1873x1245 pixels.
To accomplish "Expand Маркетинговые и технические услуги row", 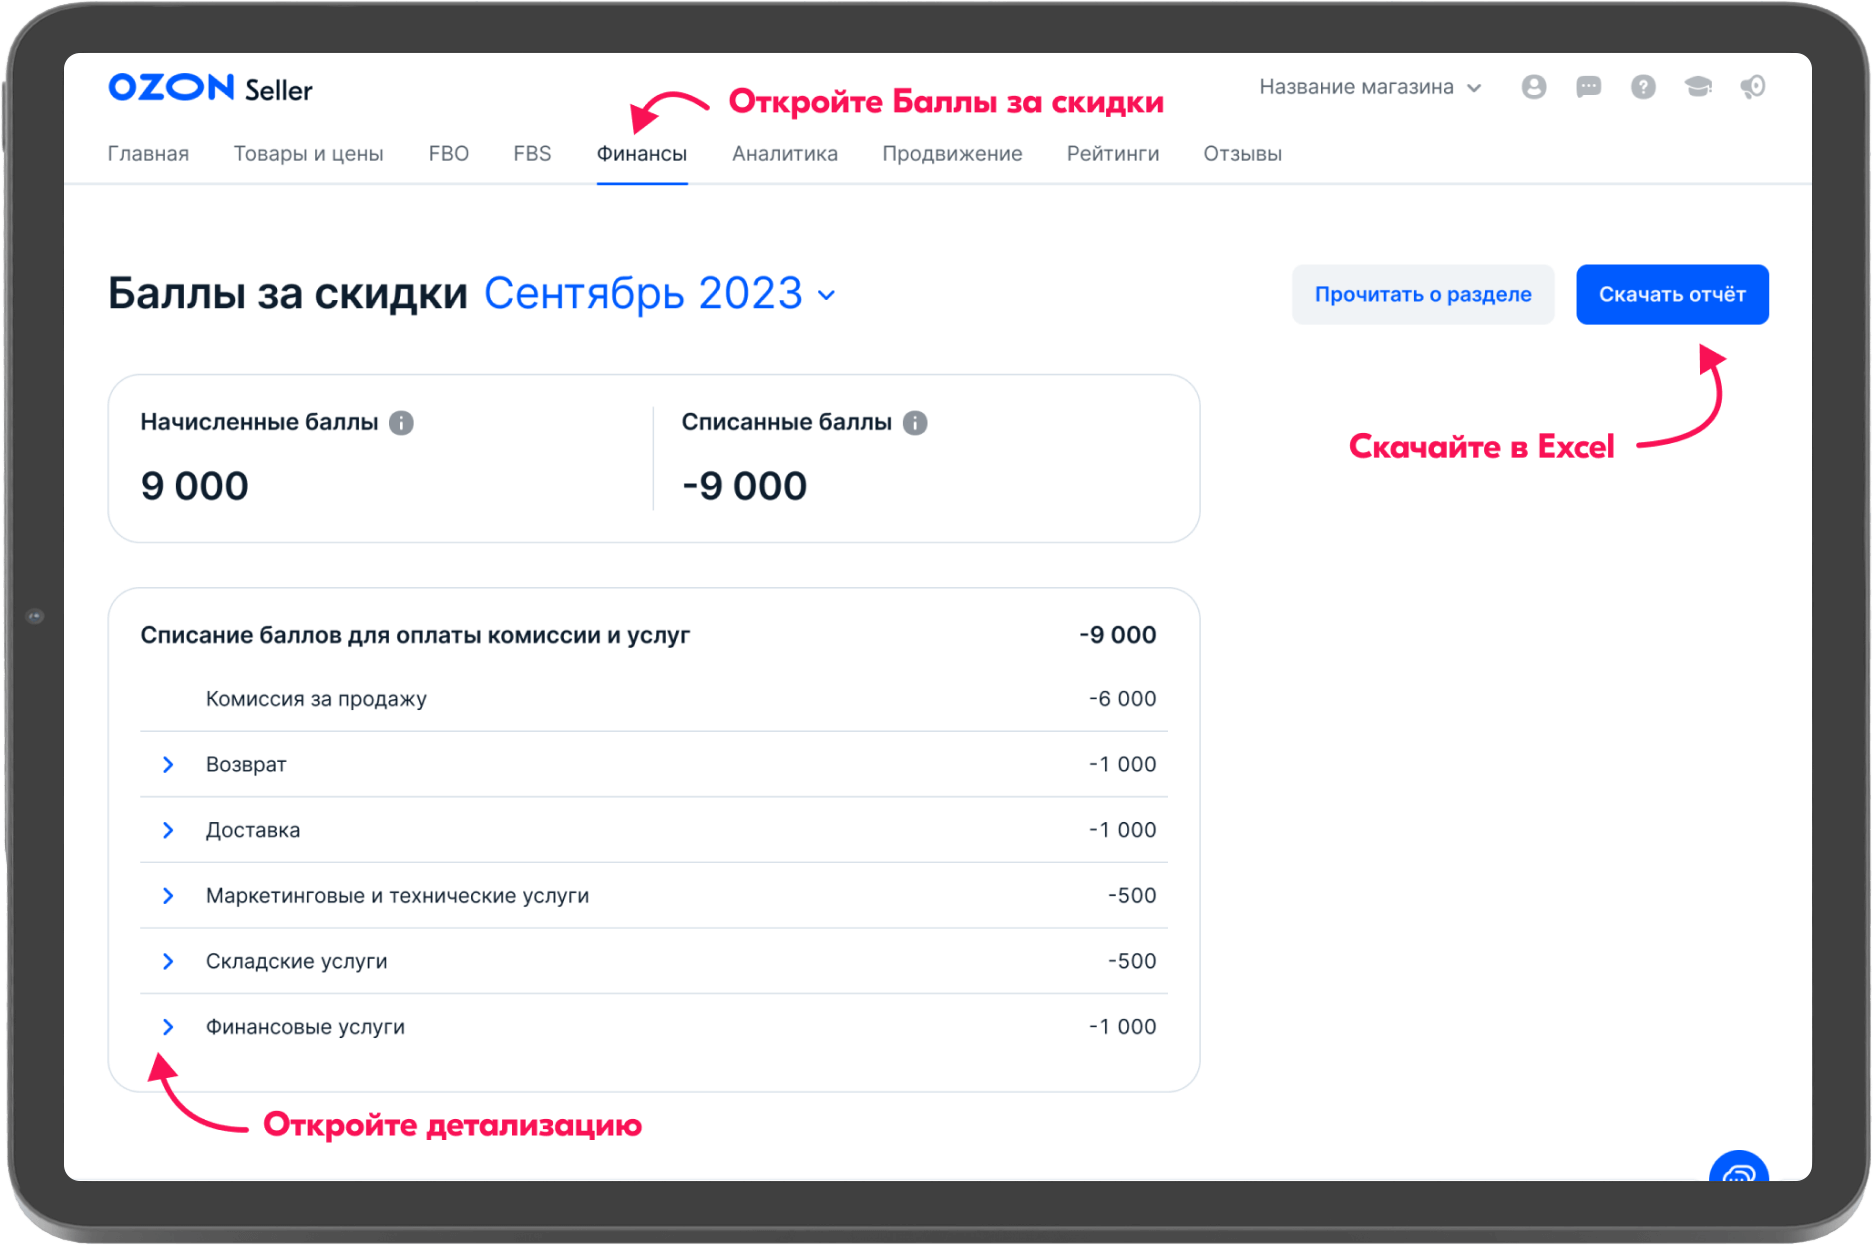I will point(168,896).
